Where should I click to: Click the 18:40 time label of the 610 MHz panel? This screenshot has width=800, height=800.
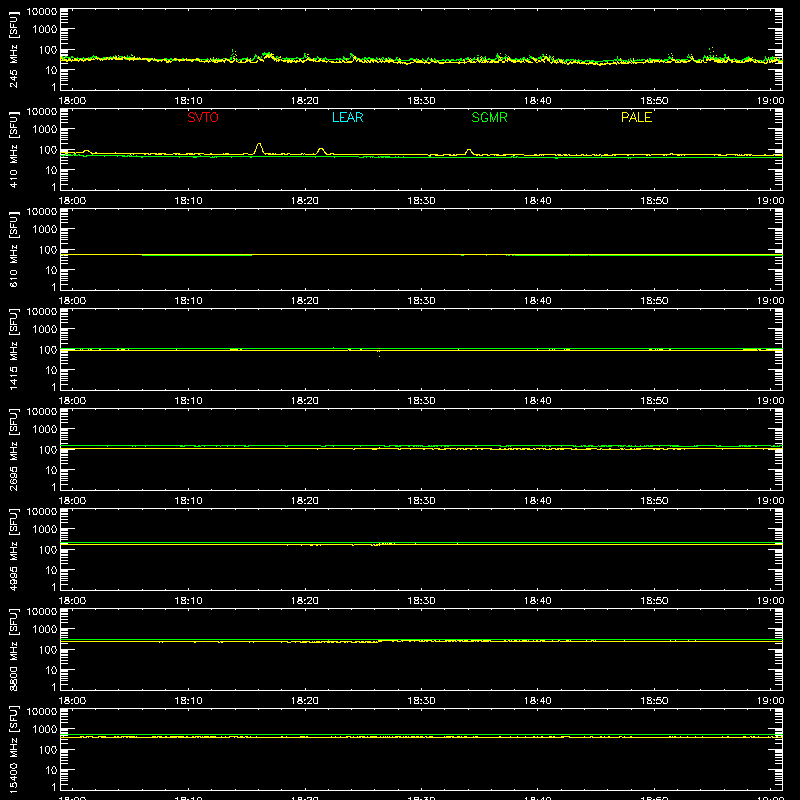[x=538, y=301]
